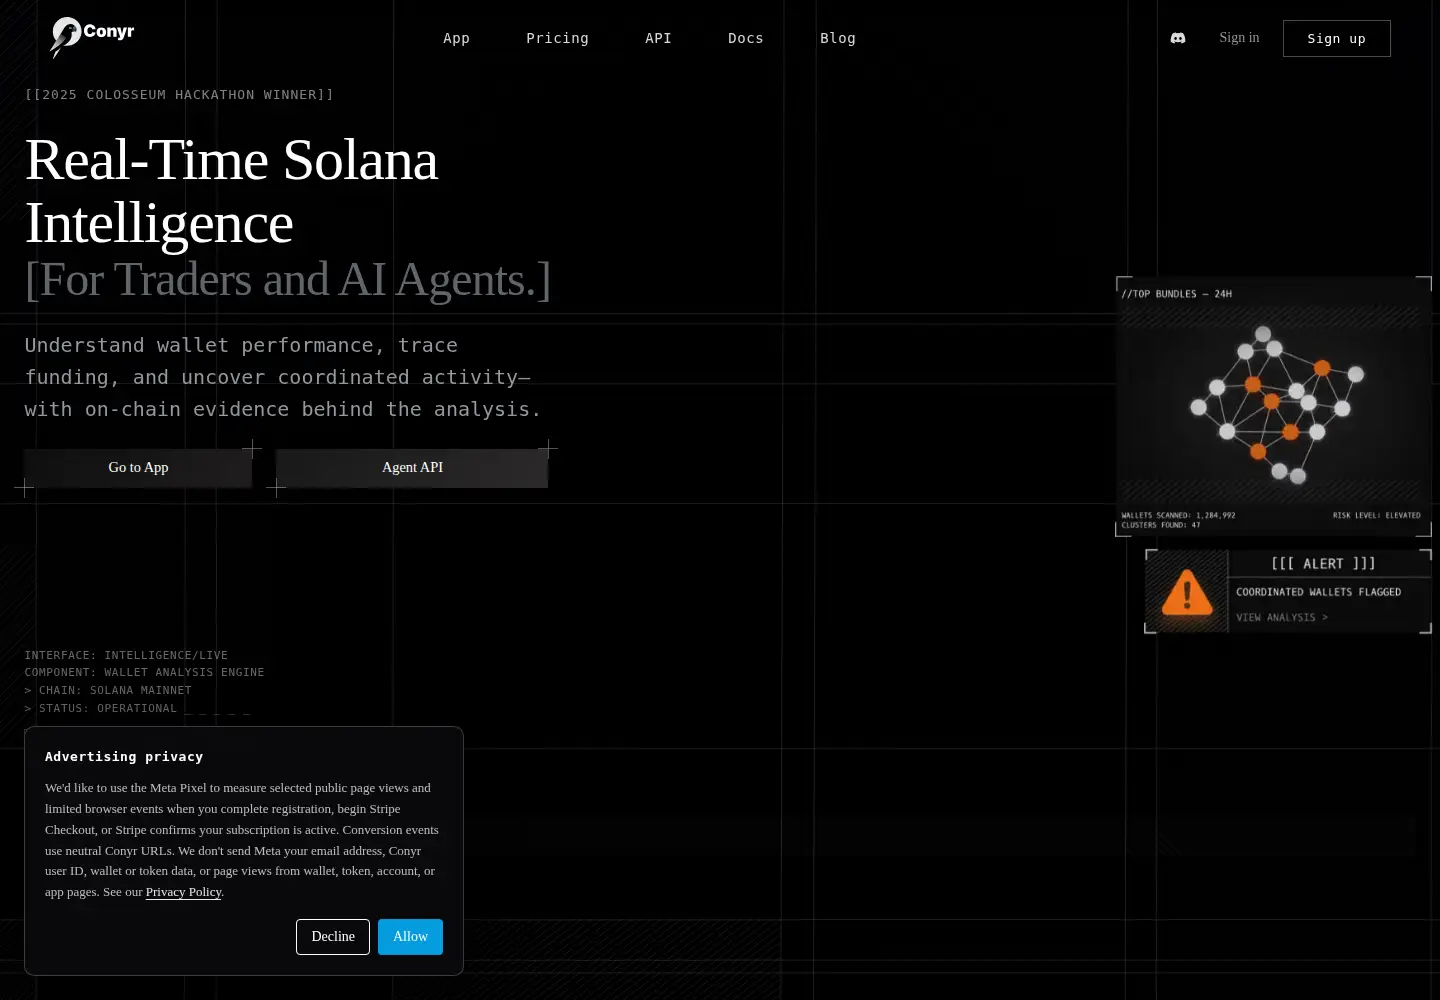Viewport: 1440px width, 1000px height.
Task: Click '[For Traders and AI Agents.]' text
Action: coord(288,279)
